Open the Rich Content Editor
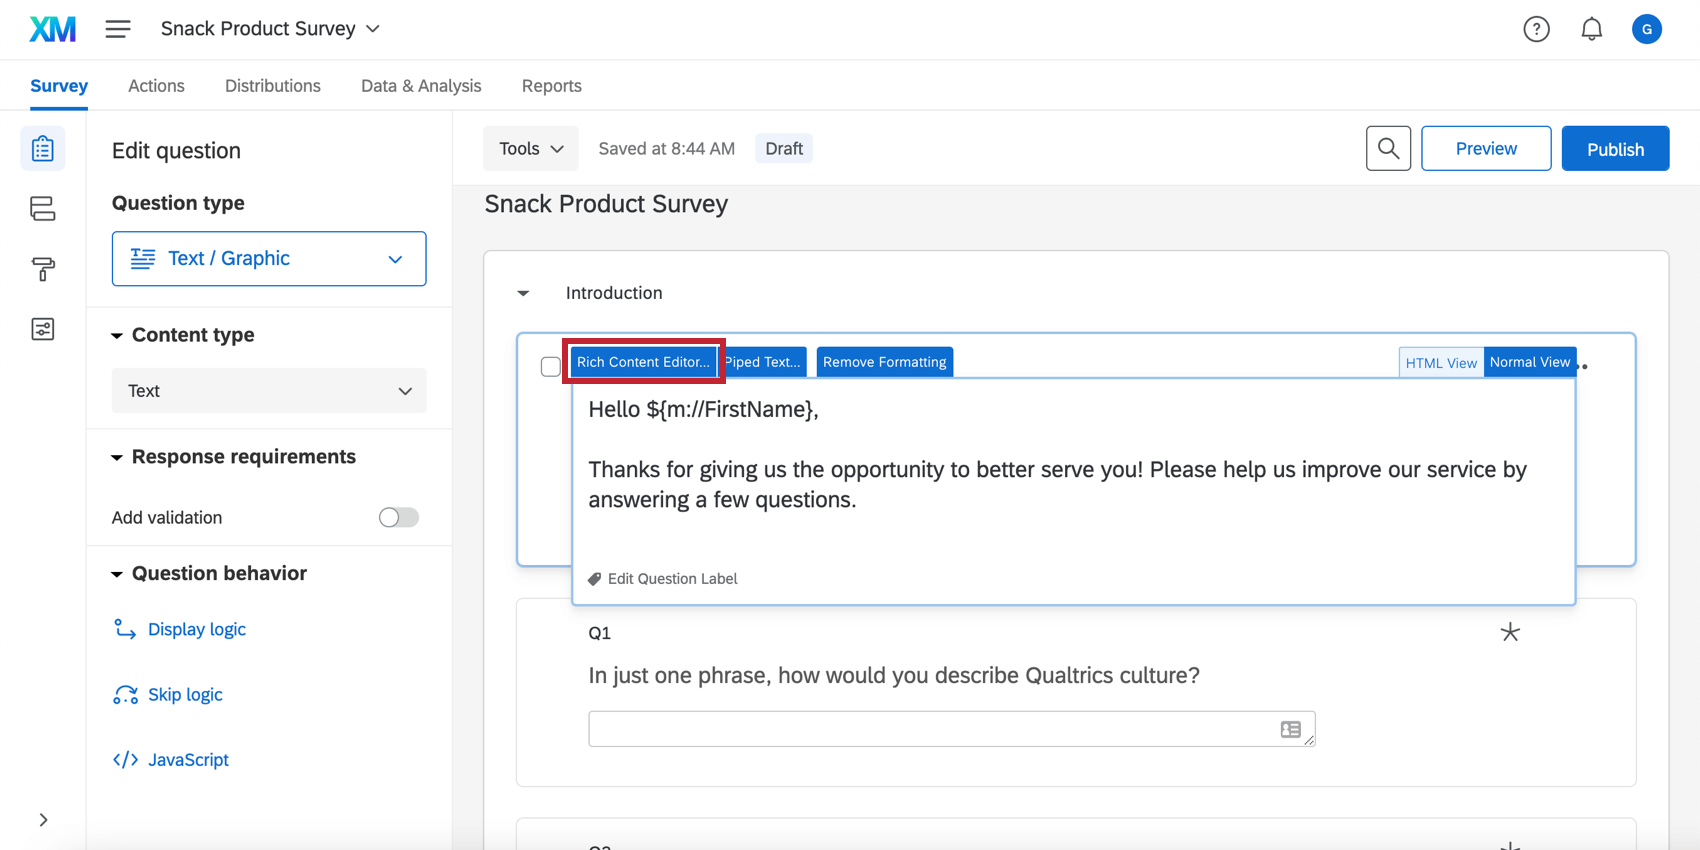The height and width of the screenshot is (850, 1700). (643, 362)
